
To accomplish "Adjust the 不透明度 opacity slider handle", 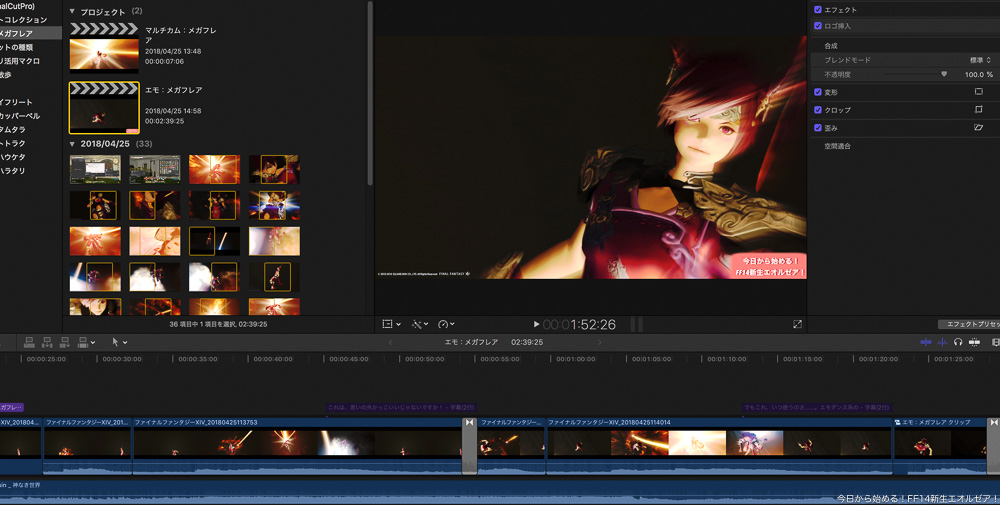I will (x=944, y=75).
